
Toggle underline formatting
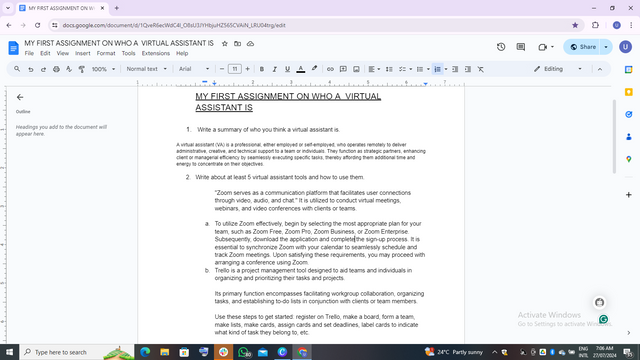[287, 69]
